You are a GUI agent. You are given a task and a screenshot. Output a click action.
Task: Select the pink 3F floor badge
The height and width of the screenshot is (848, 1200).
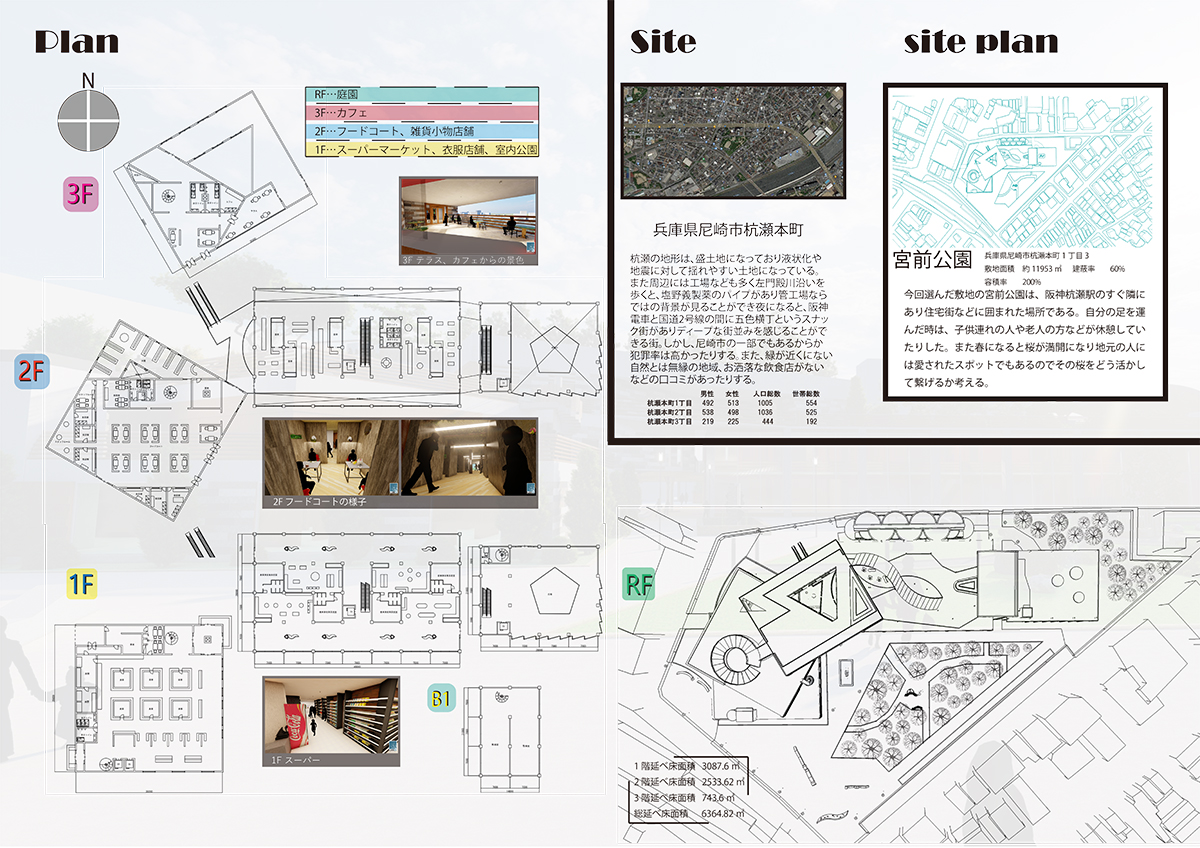click(82, 195)
